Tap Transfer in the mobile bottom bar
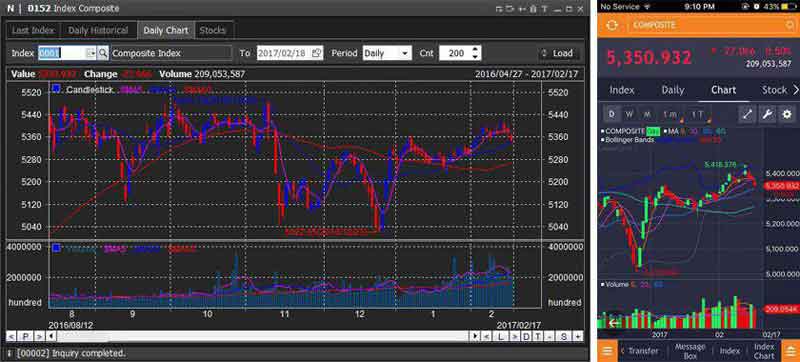The image size is (800, 362). point(643,351)
